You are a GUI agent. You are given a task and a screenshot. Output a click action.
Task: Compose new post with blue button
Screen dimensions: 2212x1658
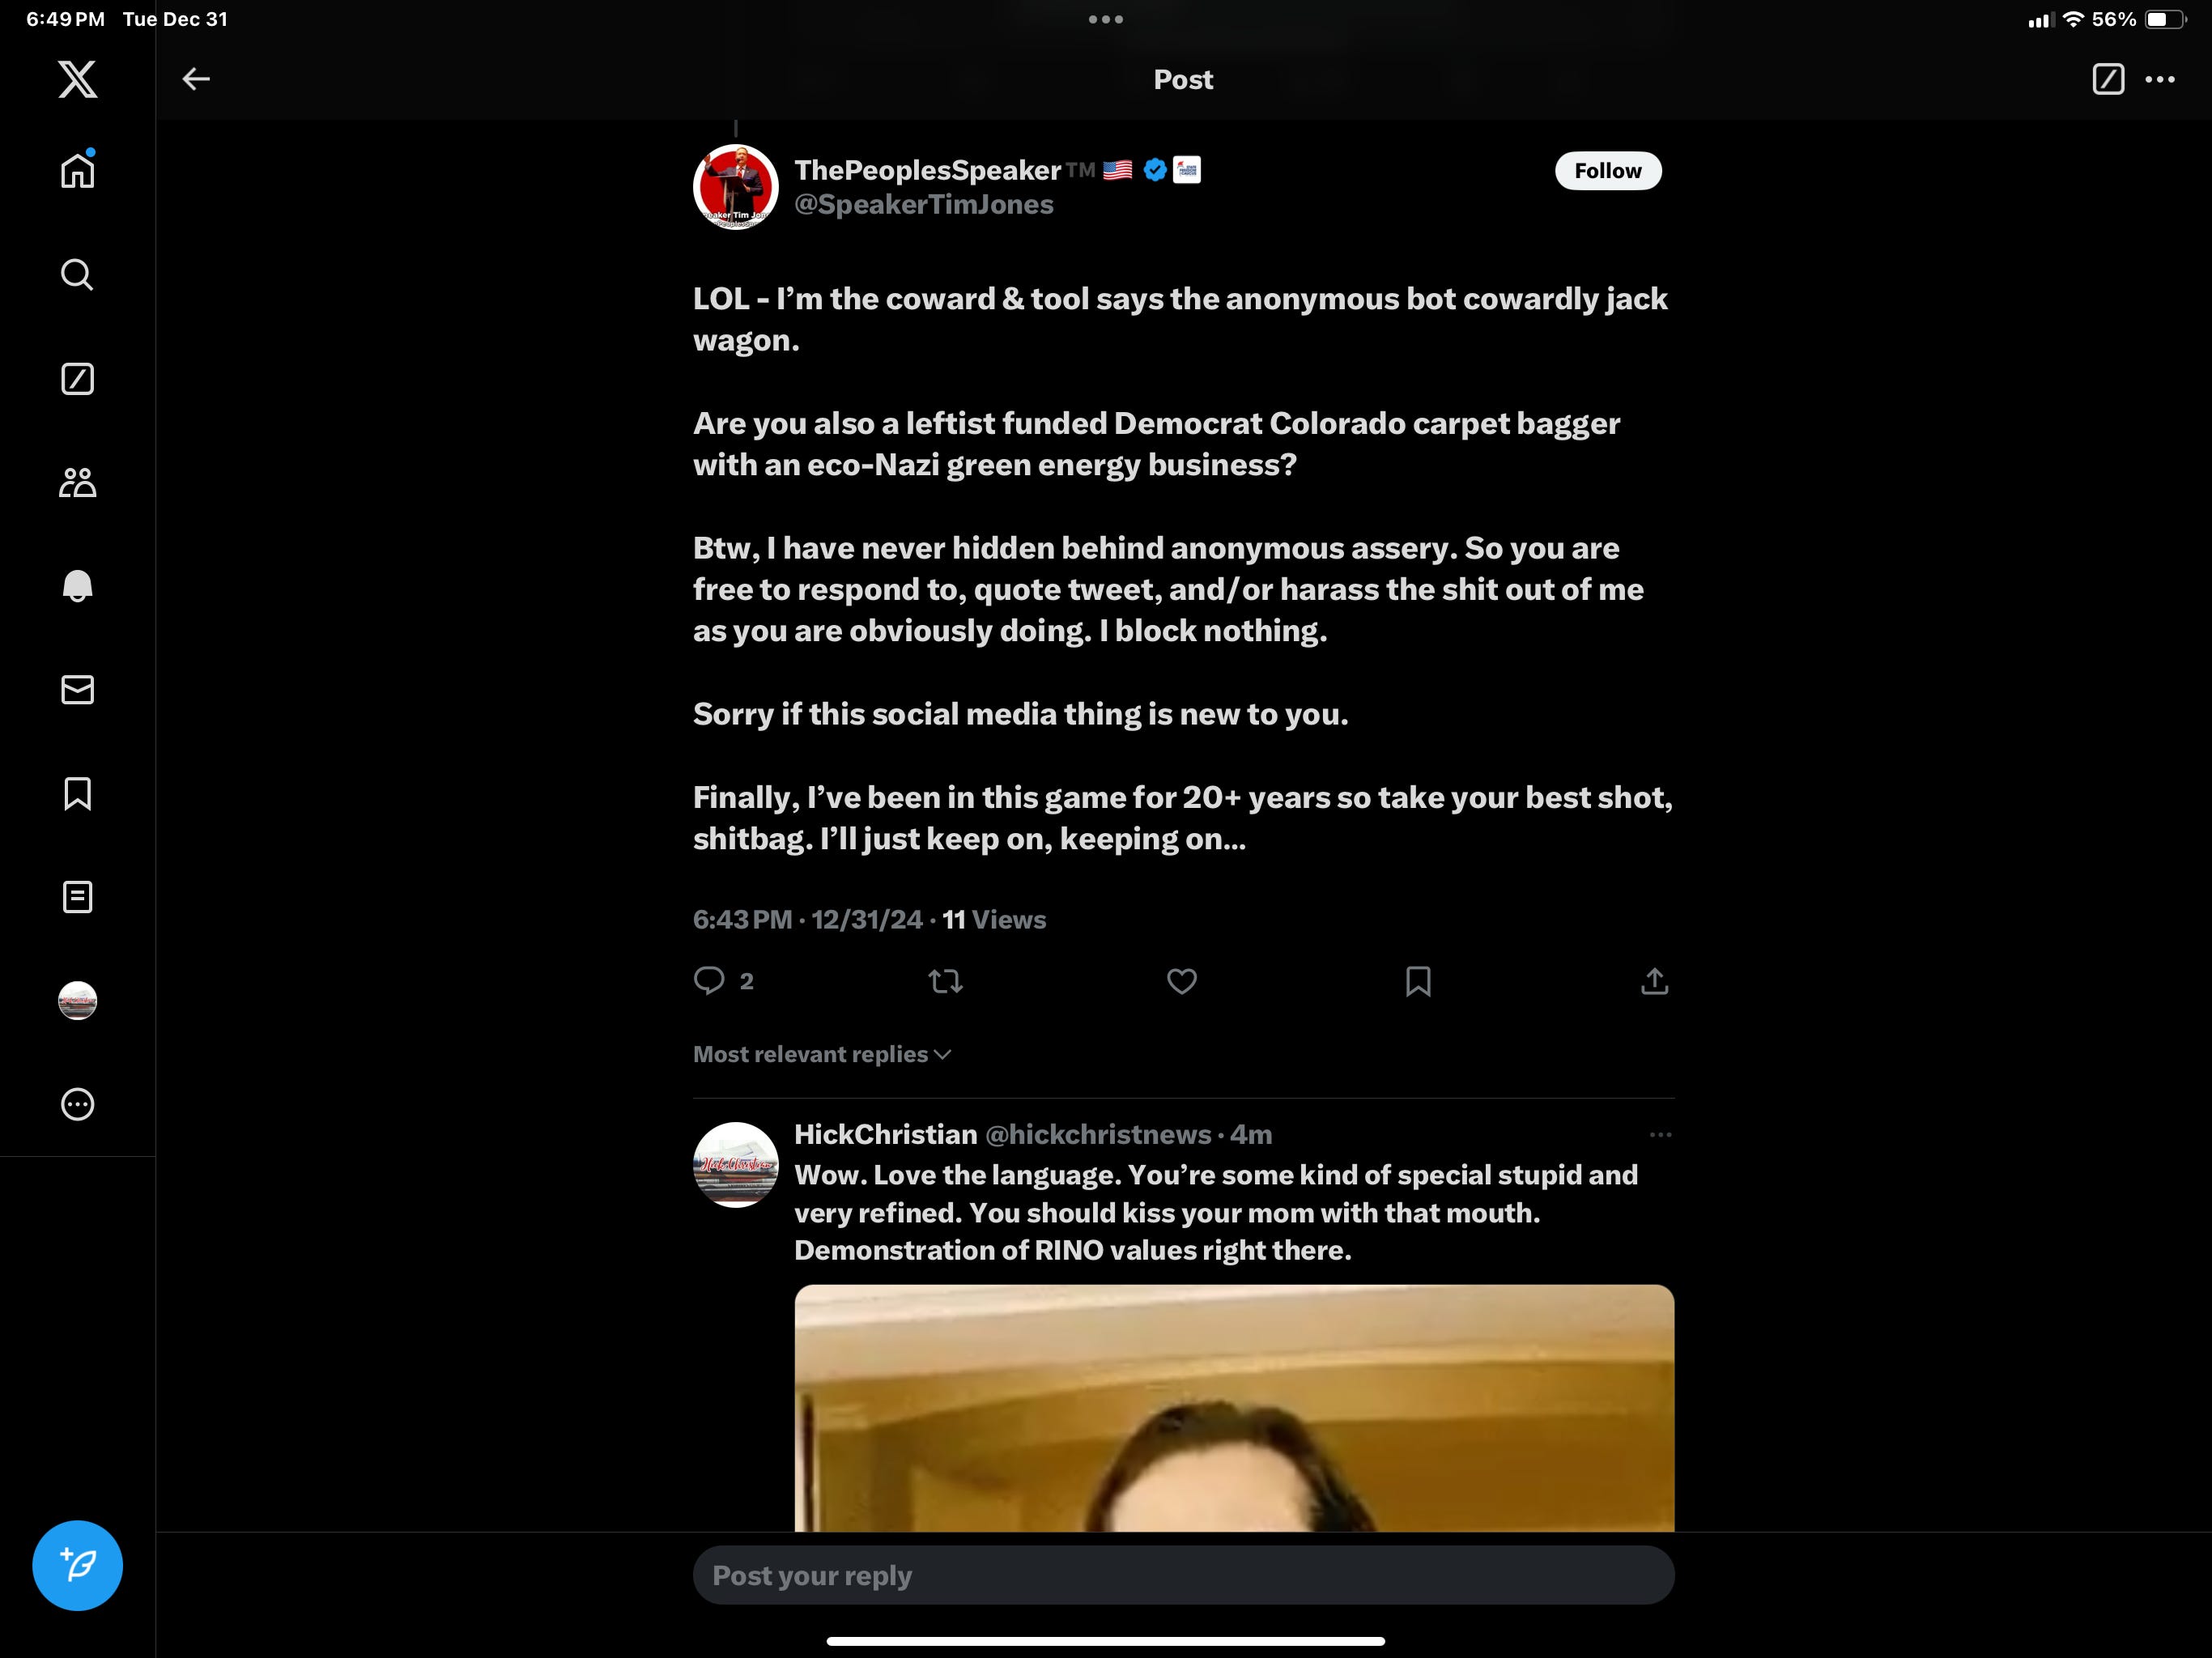click(x=77, y=1565)
